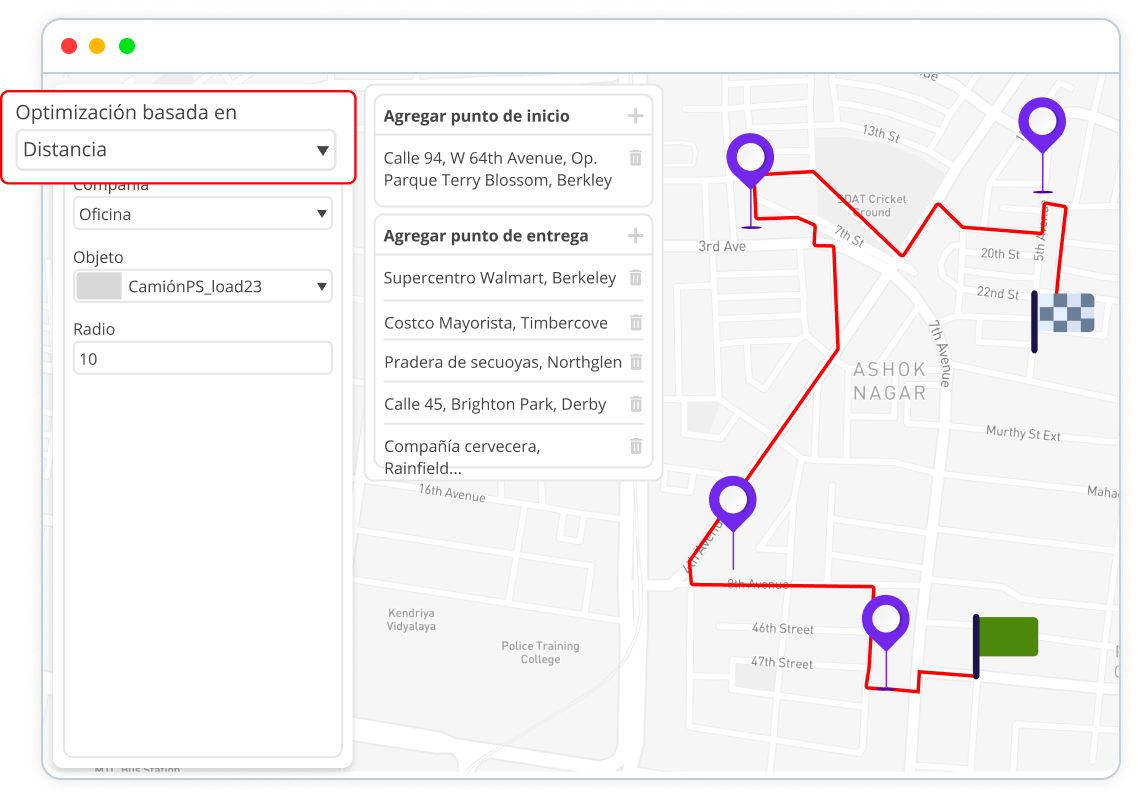
Task: Click Agregar punto de inicio header
Action: pyautogui.click(x=476, y=116)
